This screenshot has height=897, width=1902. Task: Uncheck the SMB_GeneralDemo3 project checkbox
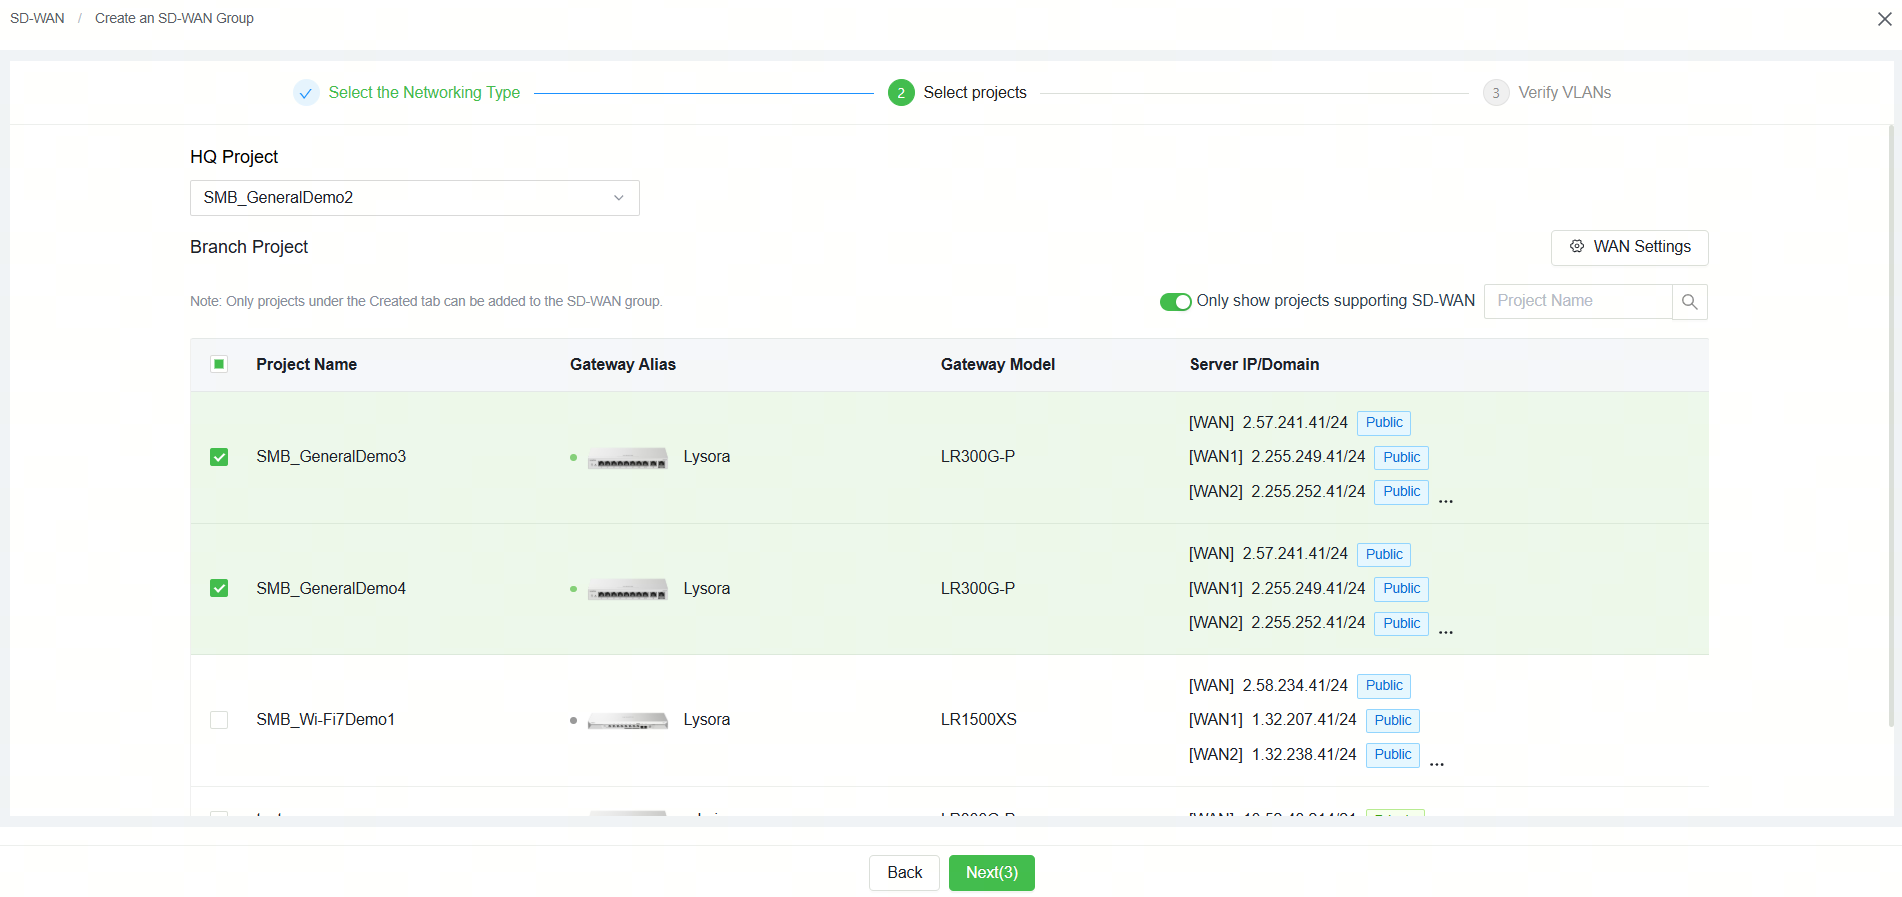[x=219, y=457]
